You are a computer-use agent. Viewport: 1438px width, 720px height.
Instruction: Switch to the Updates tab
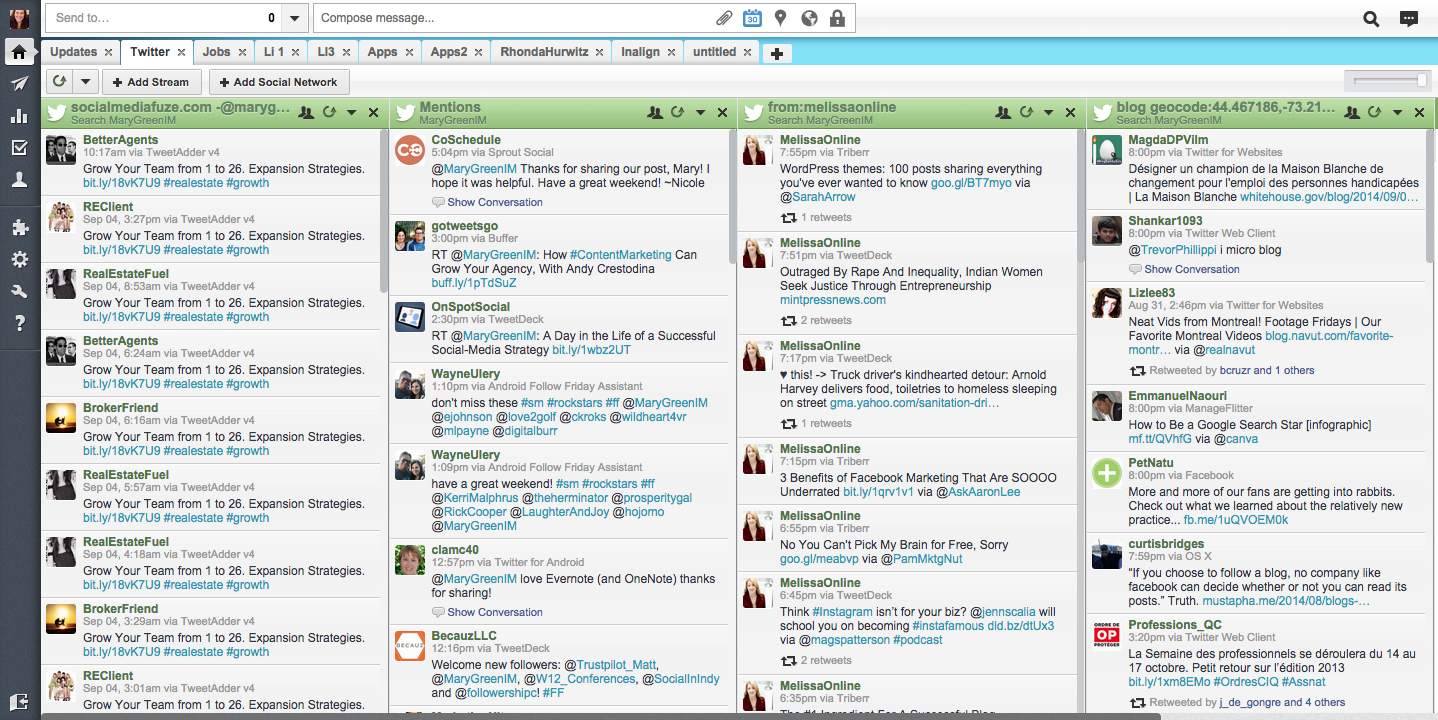point(73,51)
